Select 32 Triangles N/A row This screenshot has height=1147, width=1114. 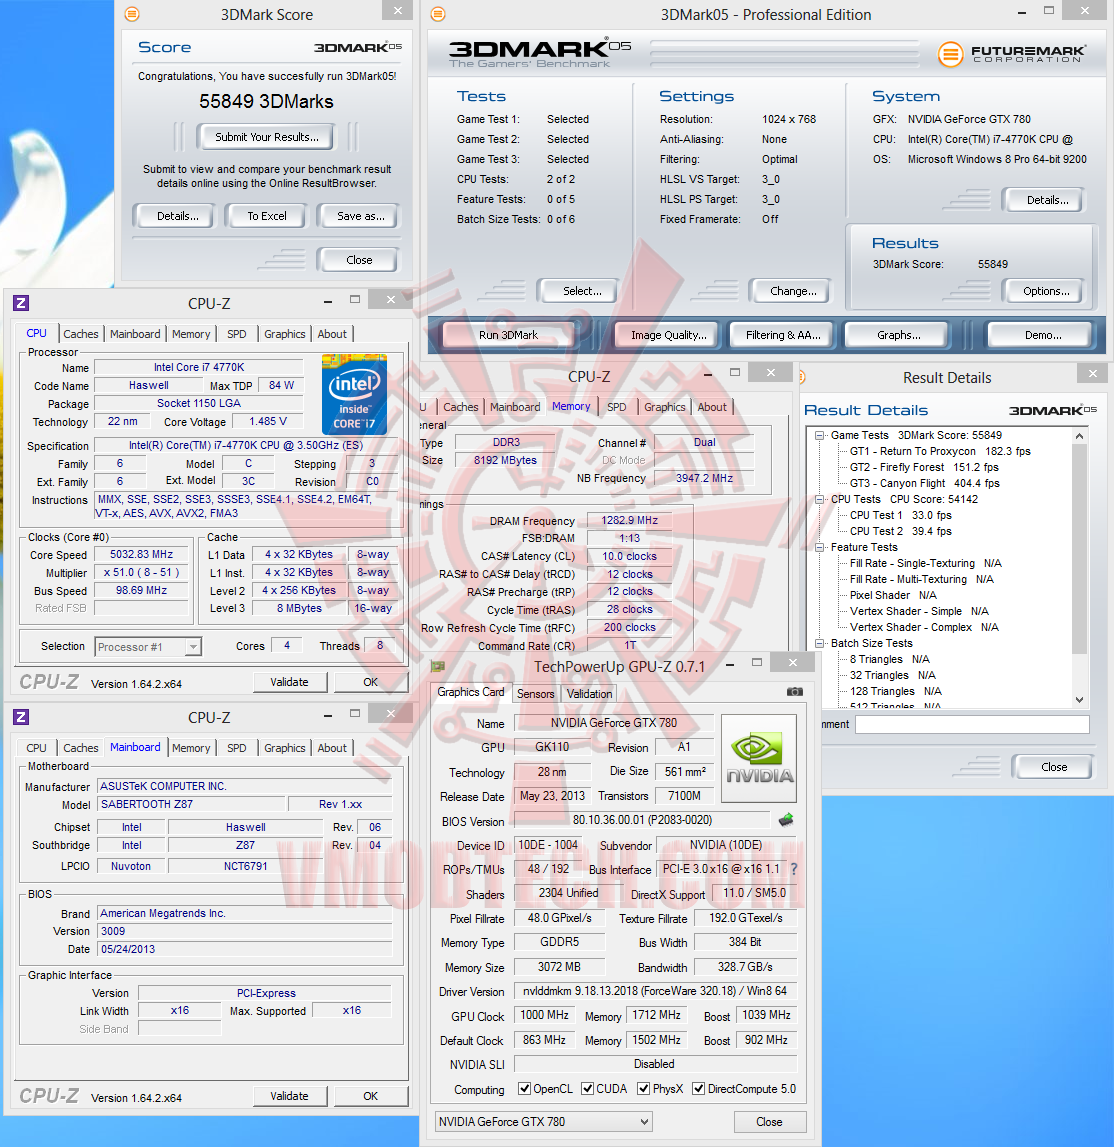click(892, 675)
